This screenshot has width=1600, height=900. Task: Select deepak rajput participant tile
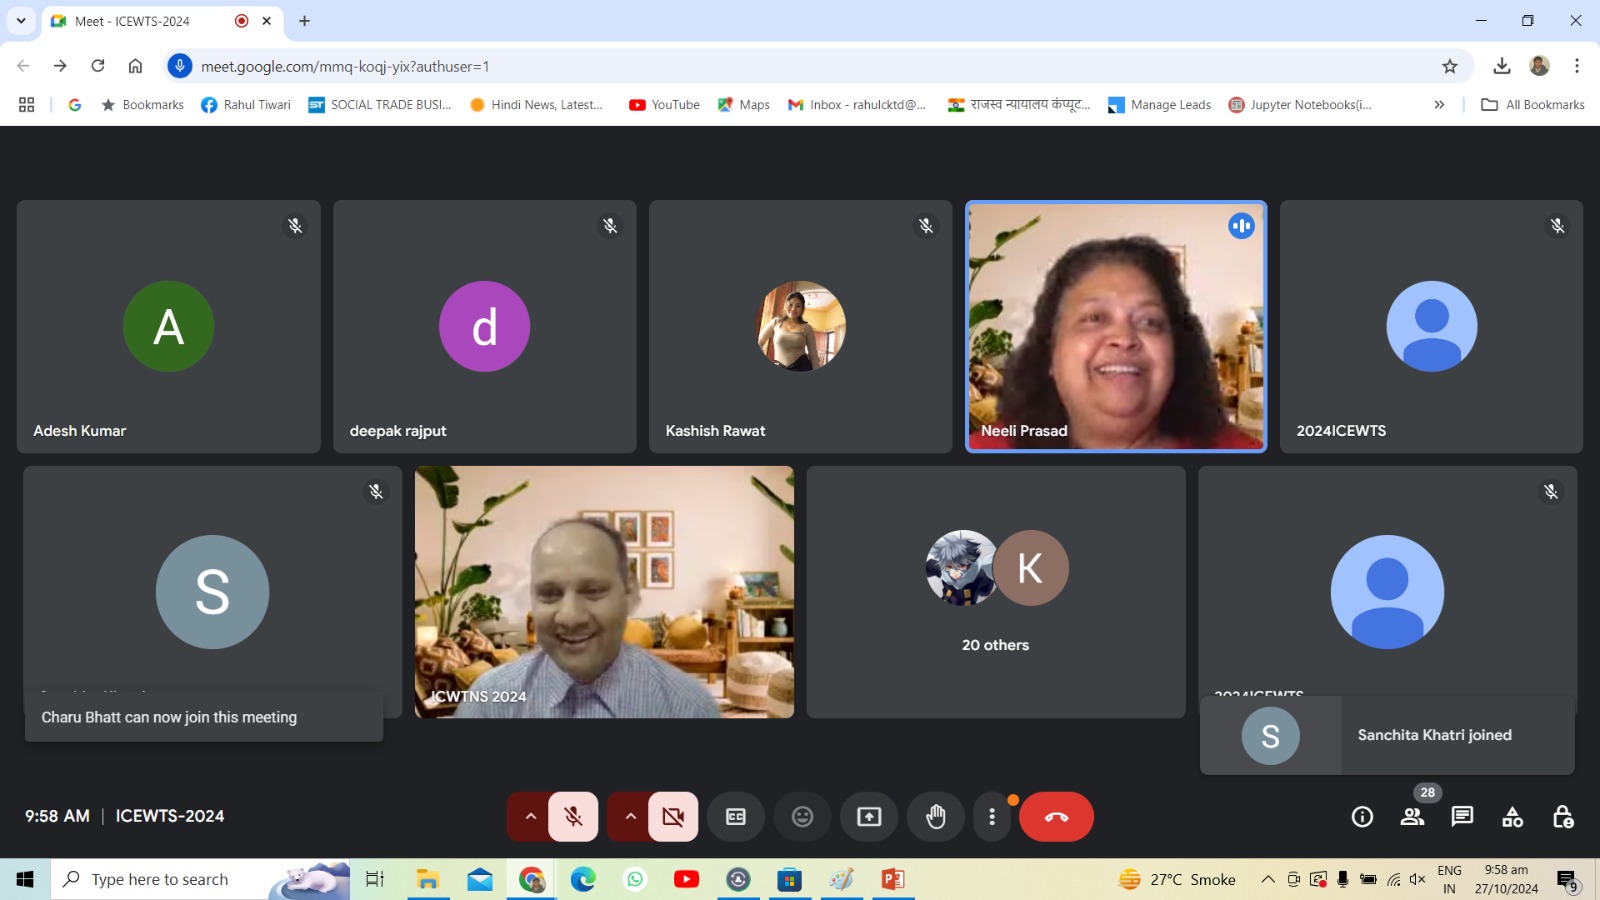pos(485,326)
